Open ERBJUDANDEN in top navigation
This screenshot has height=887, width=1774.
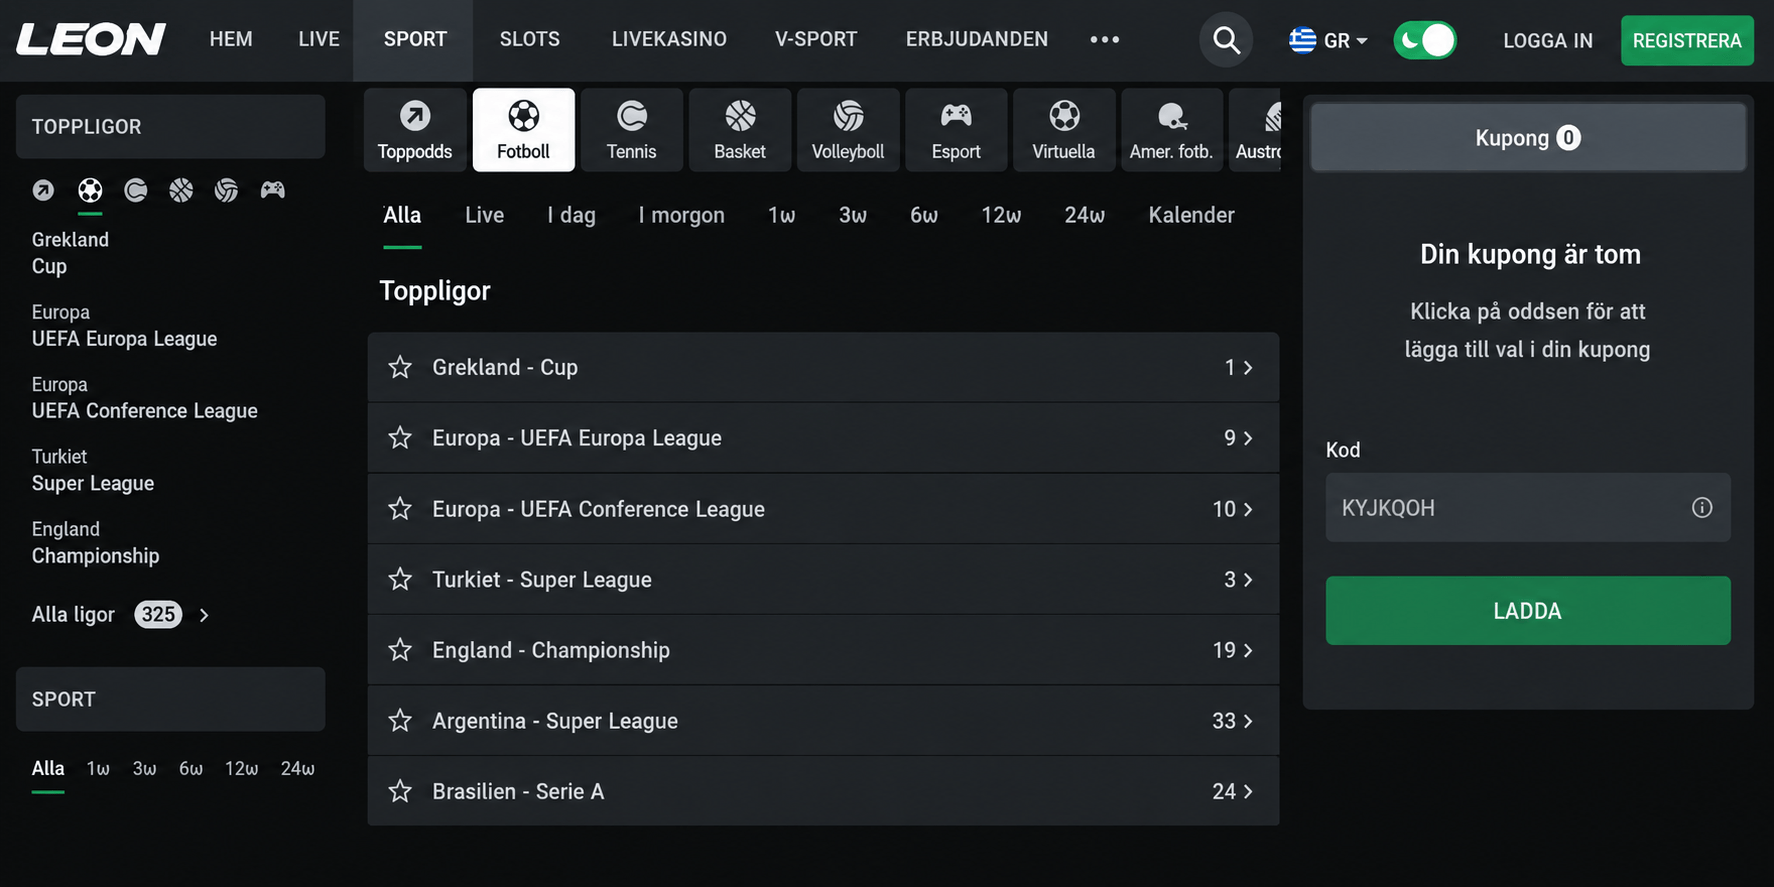pos(977,39)
